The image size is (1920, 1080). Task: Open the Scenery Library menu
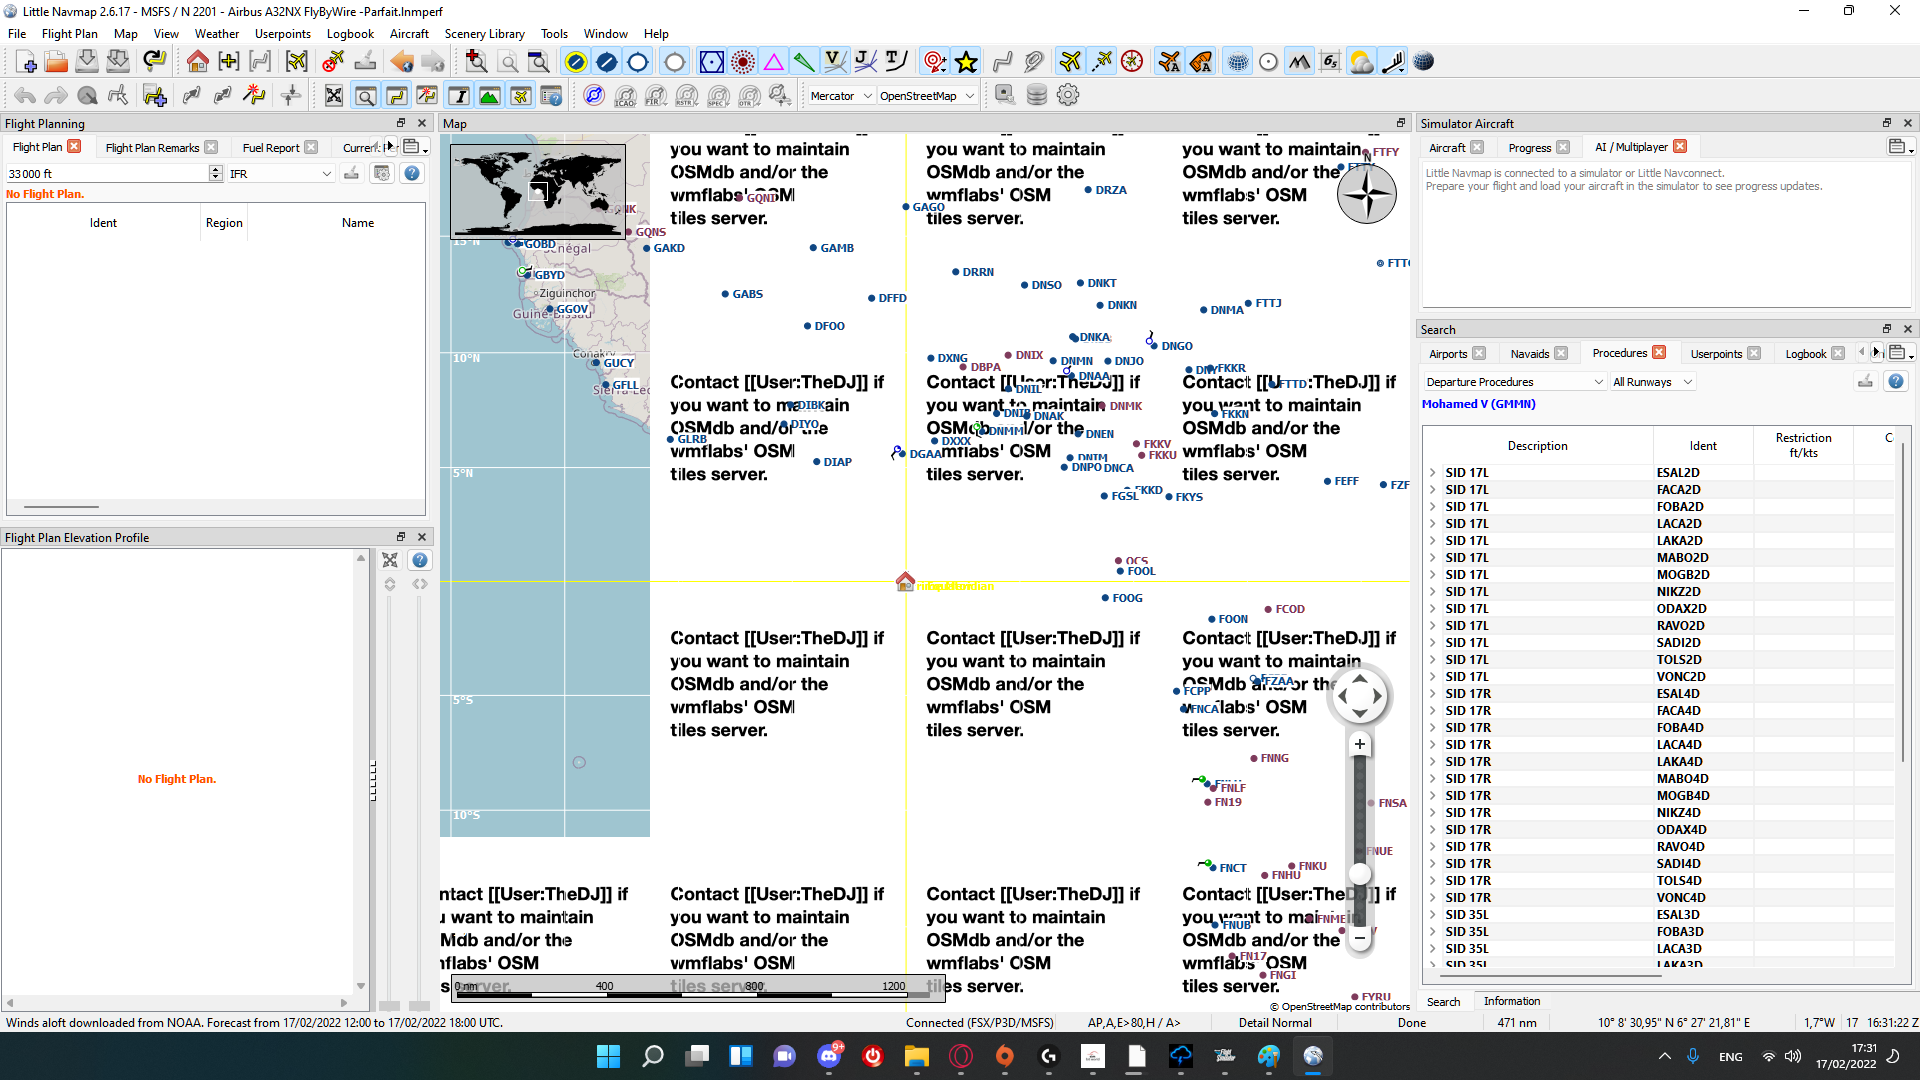click(x=484, y=33)
